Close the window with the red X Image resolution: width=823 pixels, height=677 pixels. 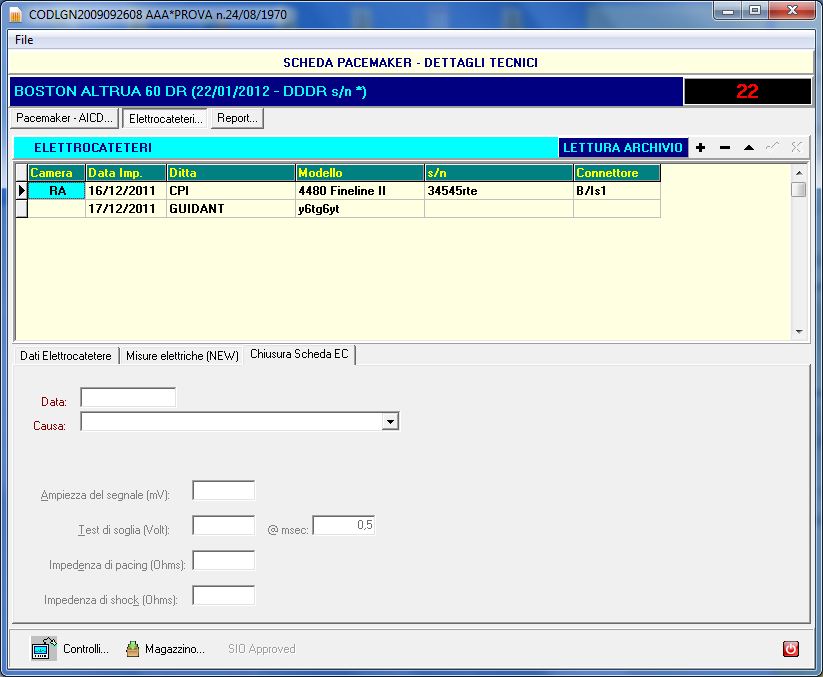point(792,10)
